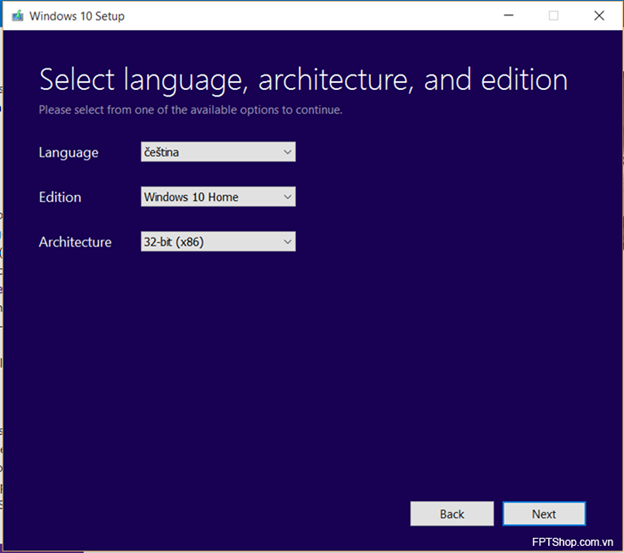Screen dimensions: 624x553
Task: Click the 'Please select from one' subtitle text
Action: click(190, 110)
